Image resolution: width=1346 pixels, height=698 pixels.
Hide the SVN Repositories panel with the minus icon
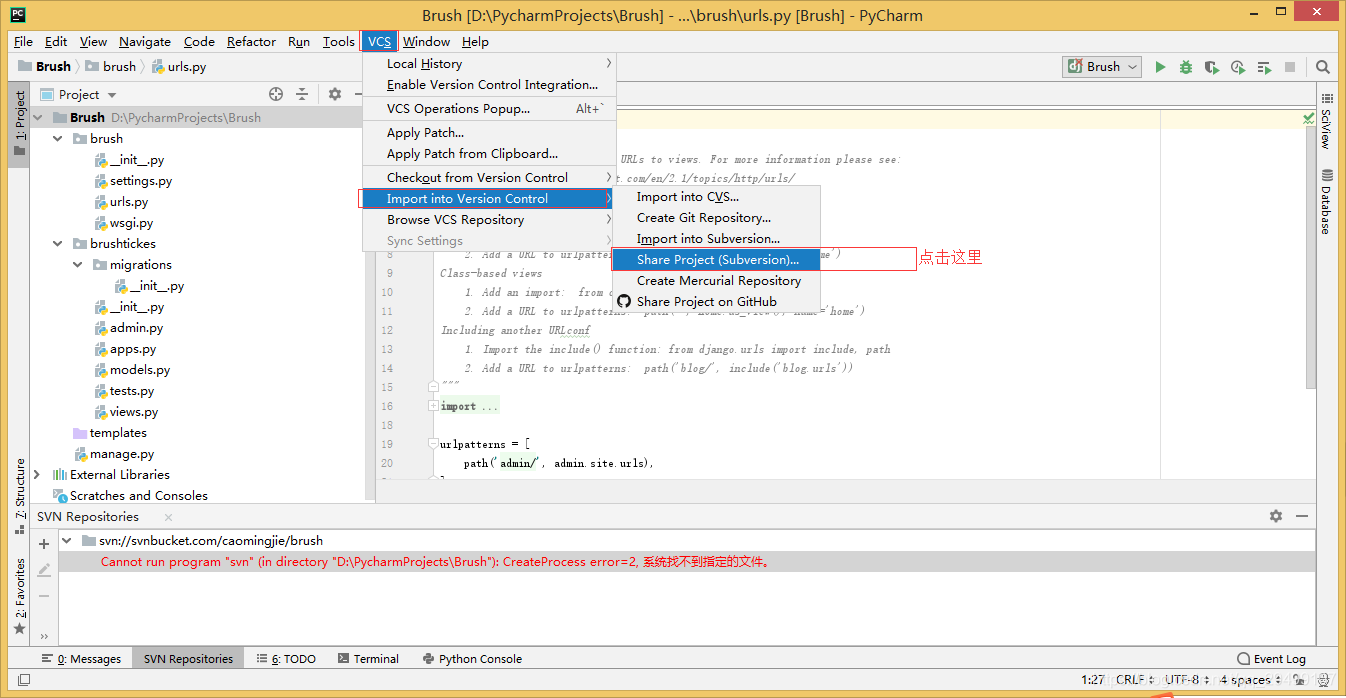(x=1301, y=516)
